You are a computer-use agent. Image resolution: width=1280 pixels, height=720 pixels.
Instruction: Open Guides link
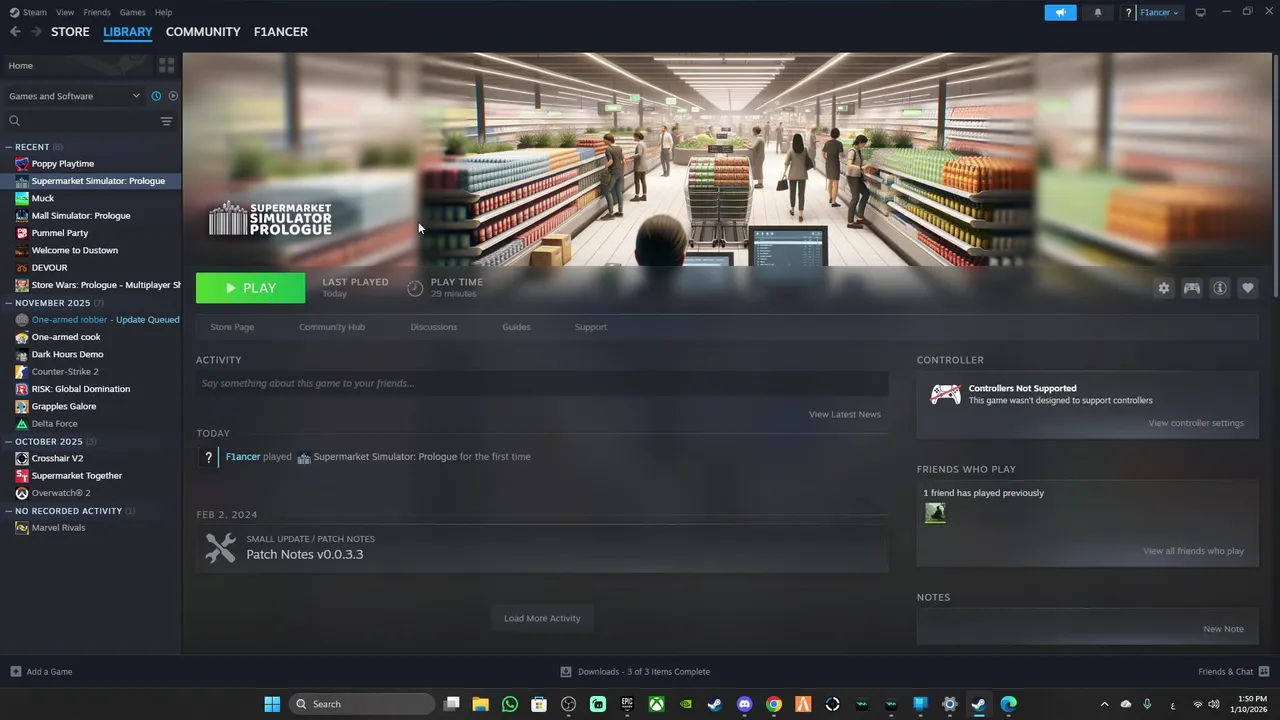tap(516, 327)
